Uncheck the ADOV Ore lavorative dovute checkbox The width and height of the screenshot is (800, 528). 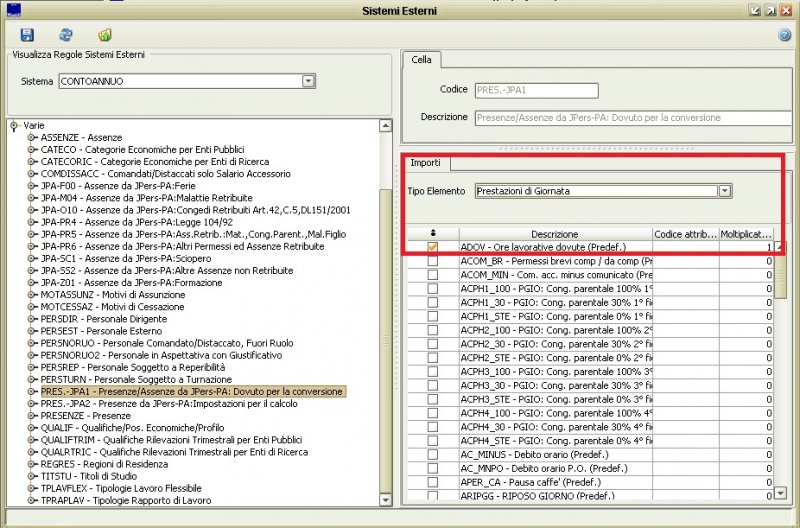coord(432,247)
